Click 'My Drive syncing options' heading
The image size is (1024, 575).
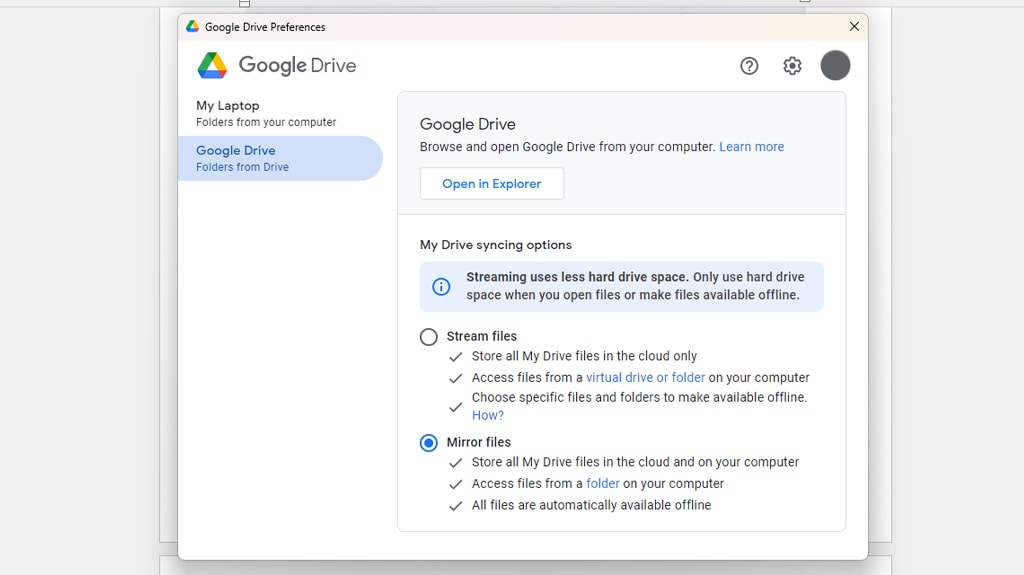pyautogui.click(x=496, y=245)
